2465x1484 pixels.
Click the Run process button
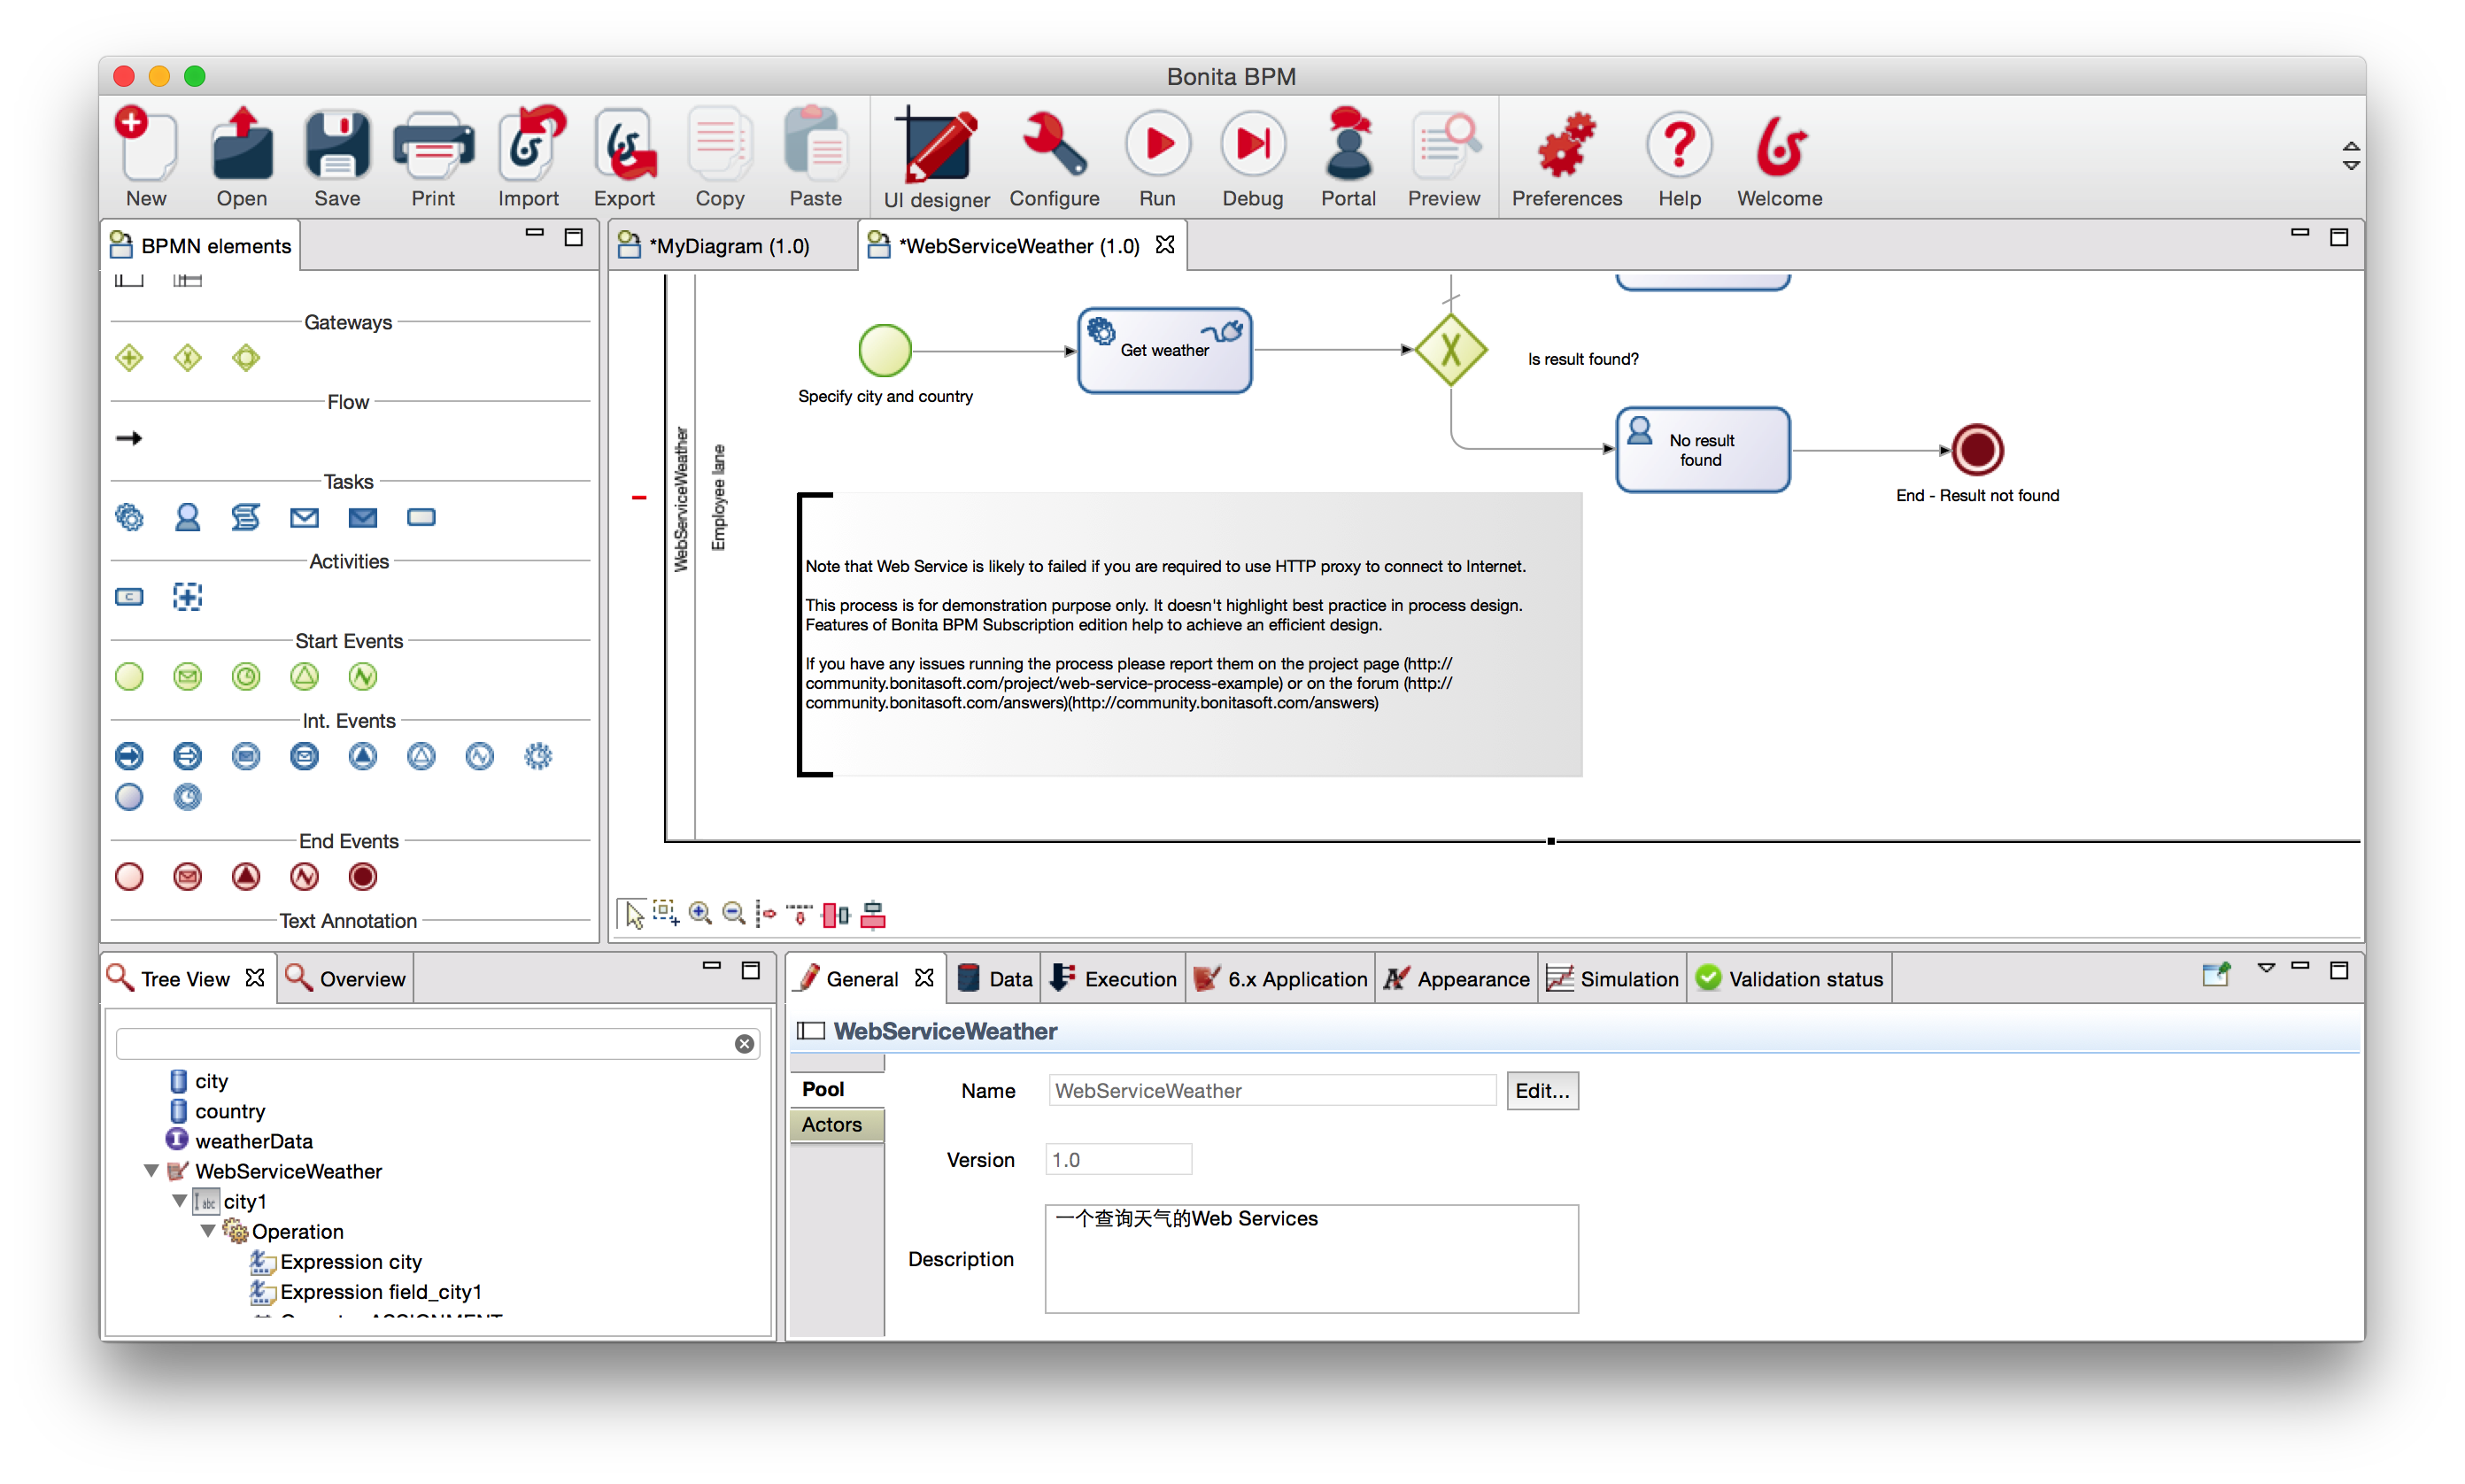(x=1157, y=158)
